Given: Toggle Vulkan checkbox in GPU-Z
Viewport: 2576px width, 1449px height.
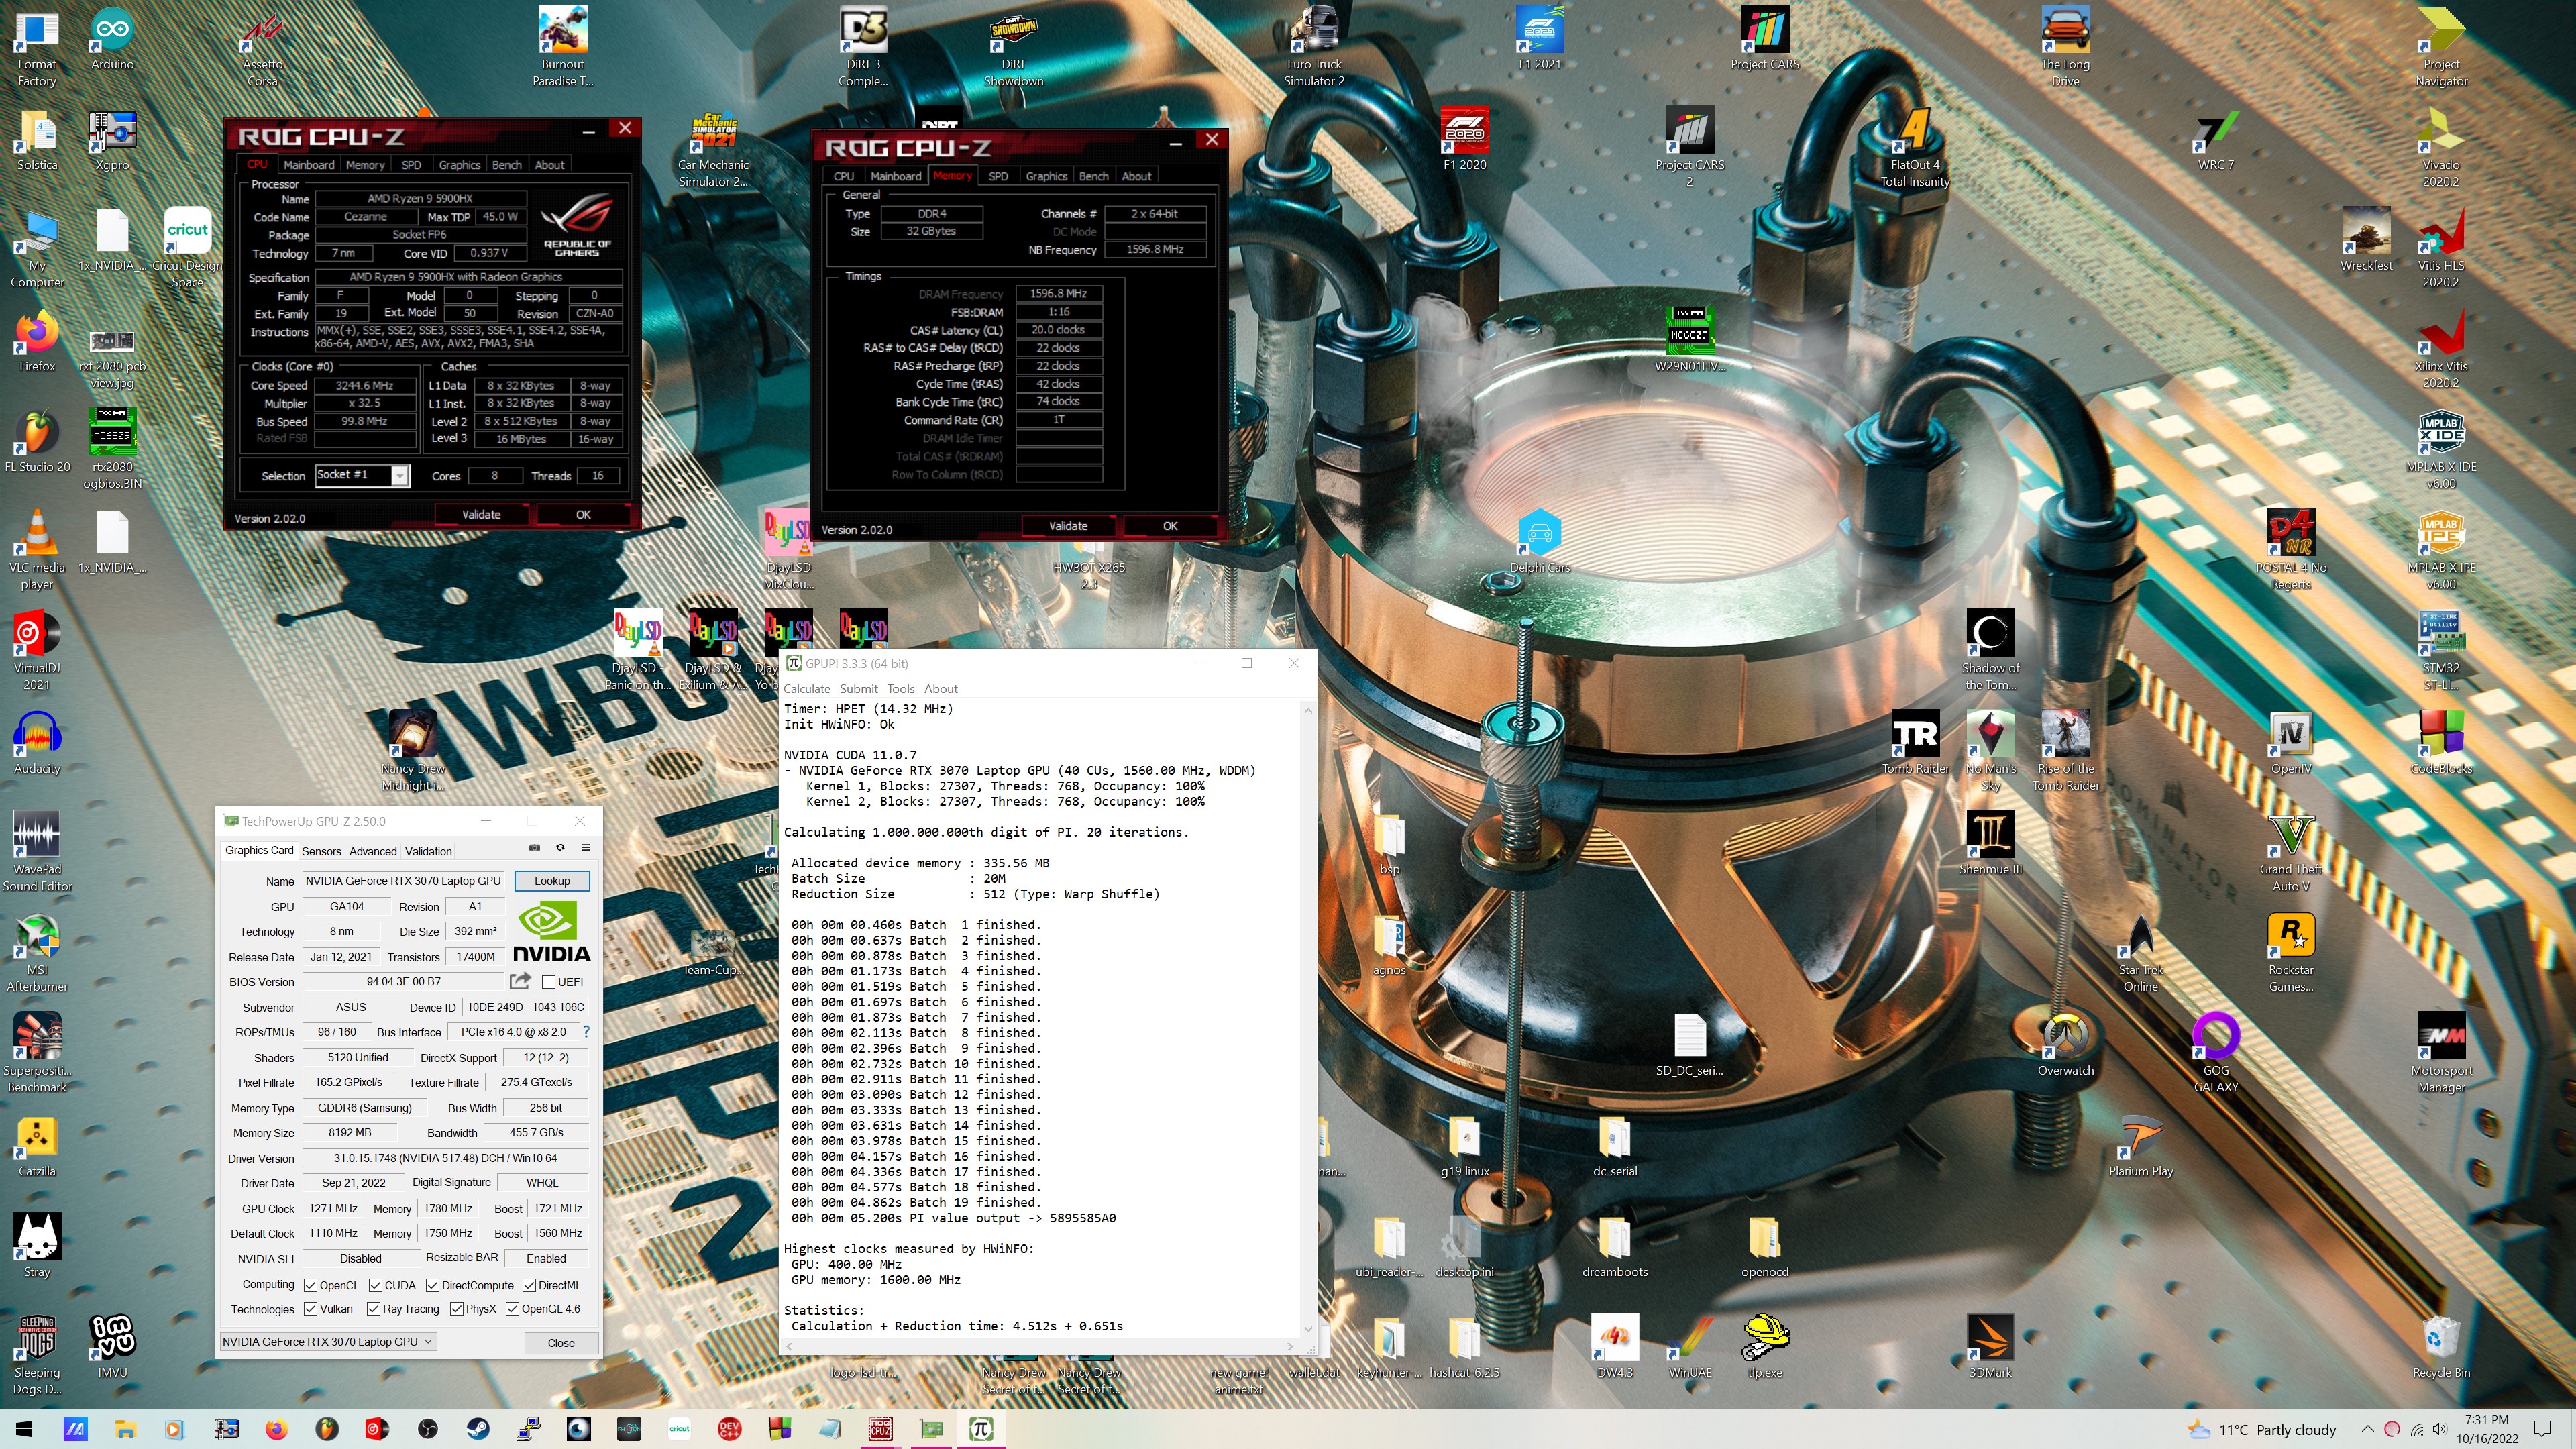Looking at the screenshot, I should tap(311, 1309).
